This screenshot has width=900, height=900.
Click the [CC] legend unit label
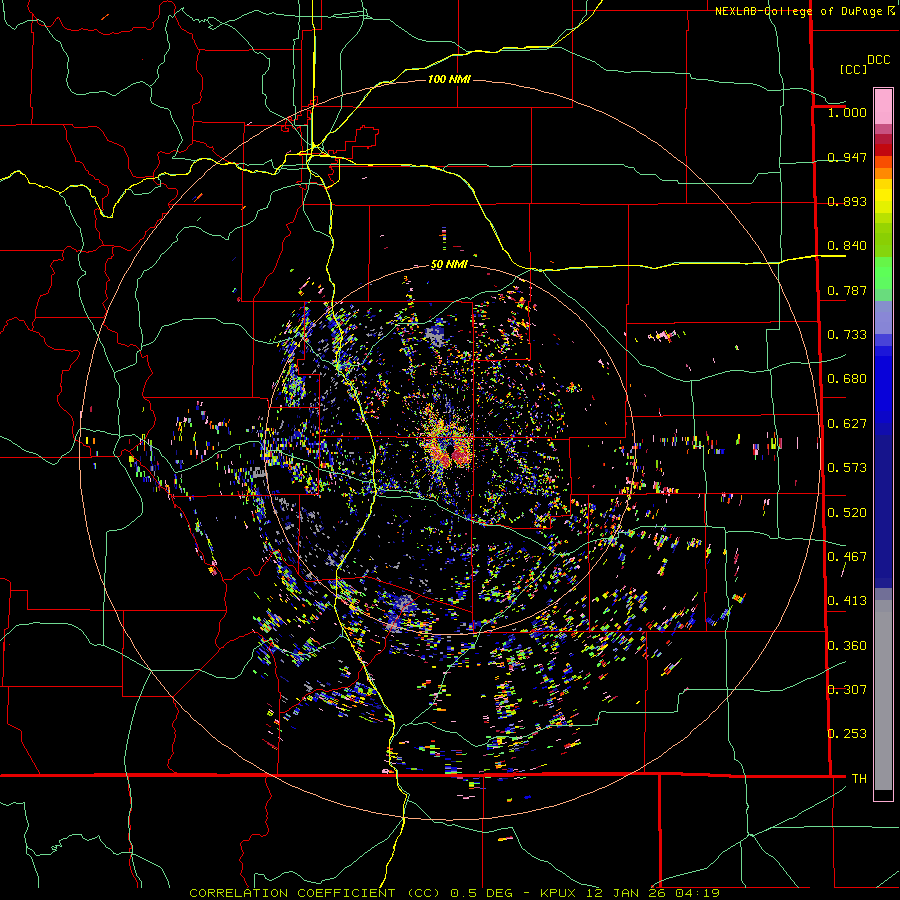[853, 69]
